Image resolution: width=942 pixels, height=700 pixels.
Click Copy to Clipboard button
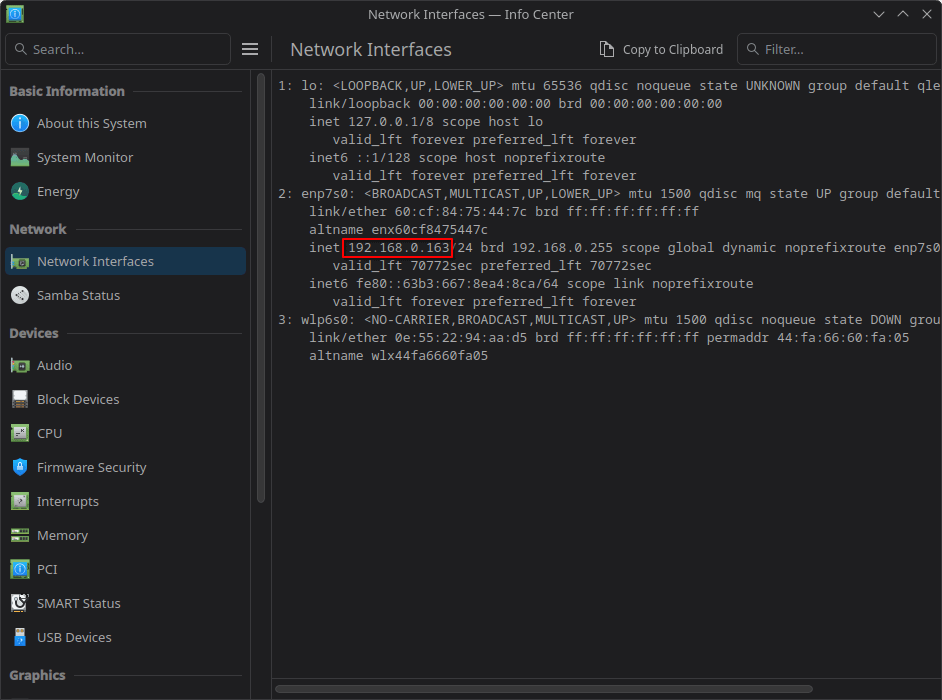(x=661, y=49)
